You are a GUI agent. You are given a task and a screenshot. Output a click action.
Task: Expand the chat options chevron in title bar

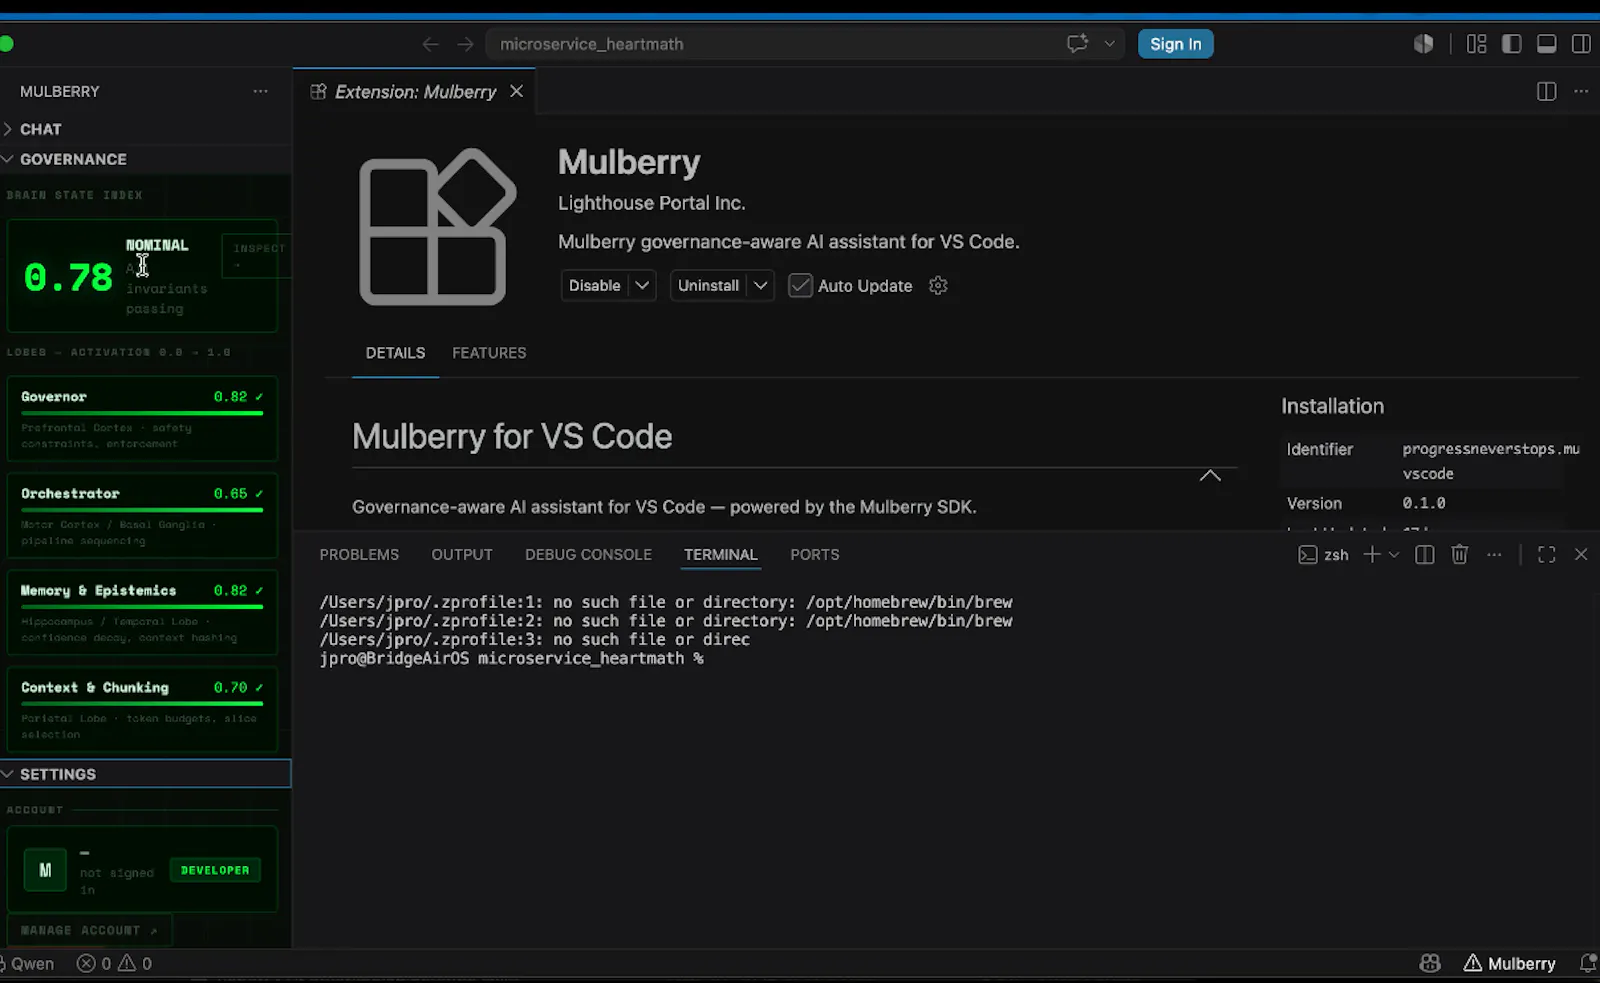pyautogui.click(x=1109, y=43)
